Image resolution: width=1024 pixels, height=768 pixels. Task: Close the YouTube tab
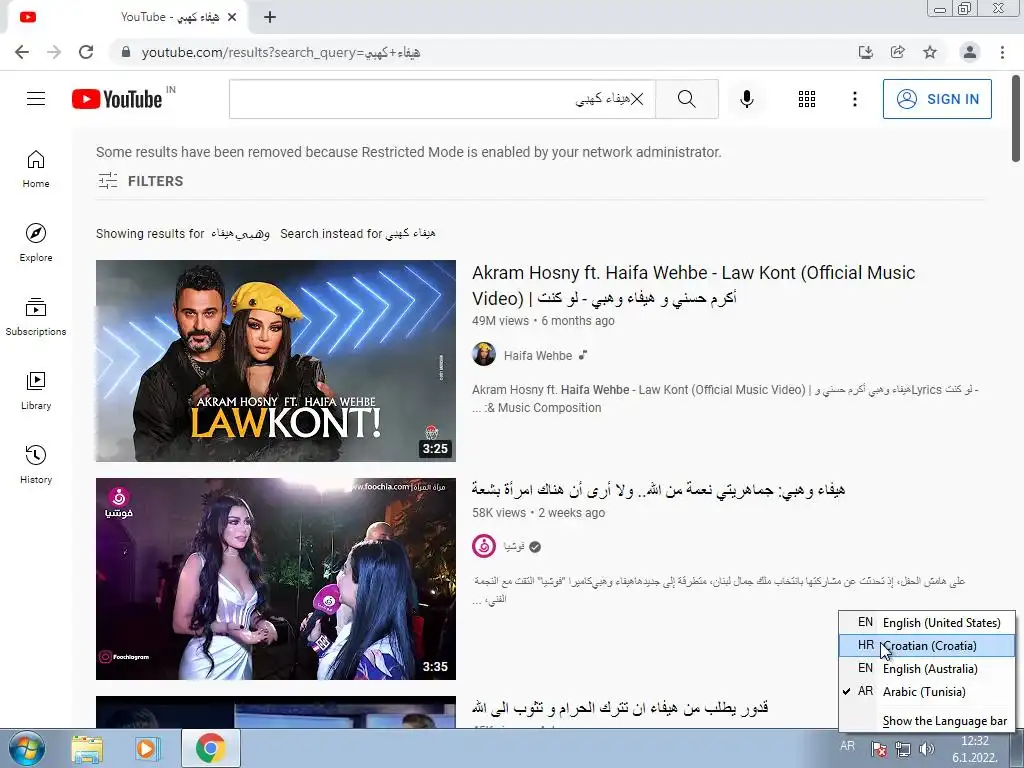tap(232, 17)
